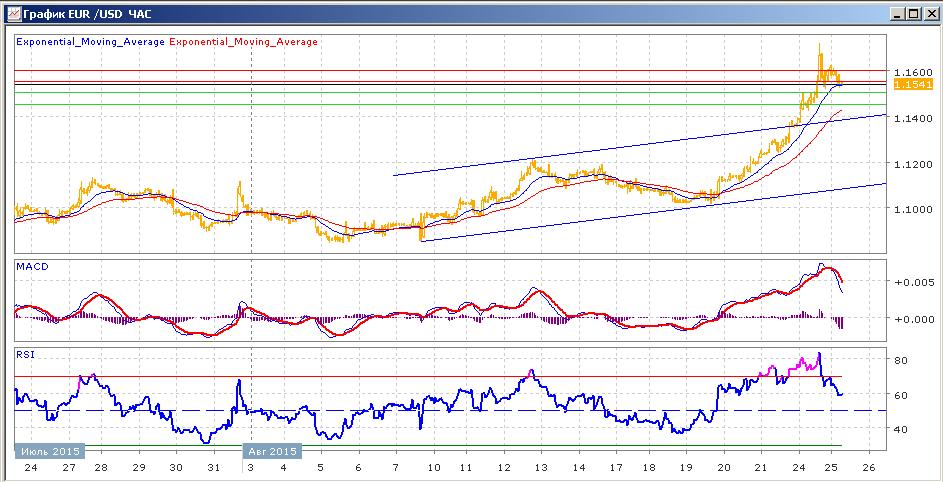Click the RSI level 80 axis label
Image resolution: width=943 pixels, height=482 pixels.
pos(900,360)
